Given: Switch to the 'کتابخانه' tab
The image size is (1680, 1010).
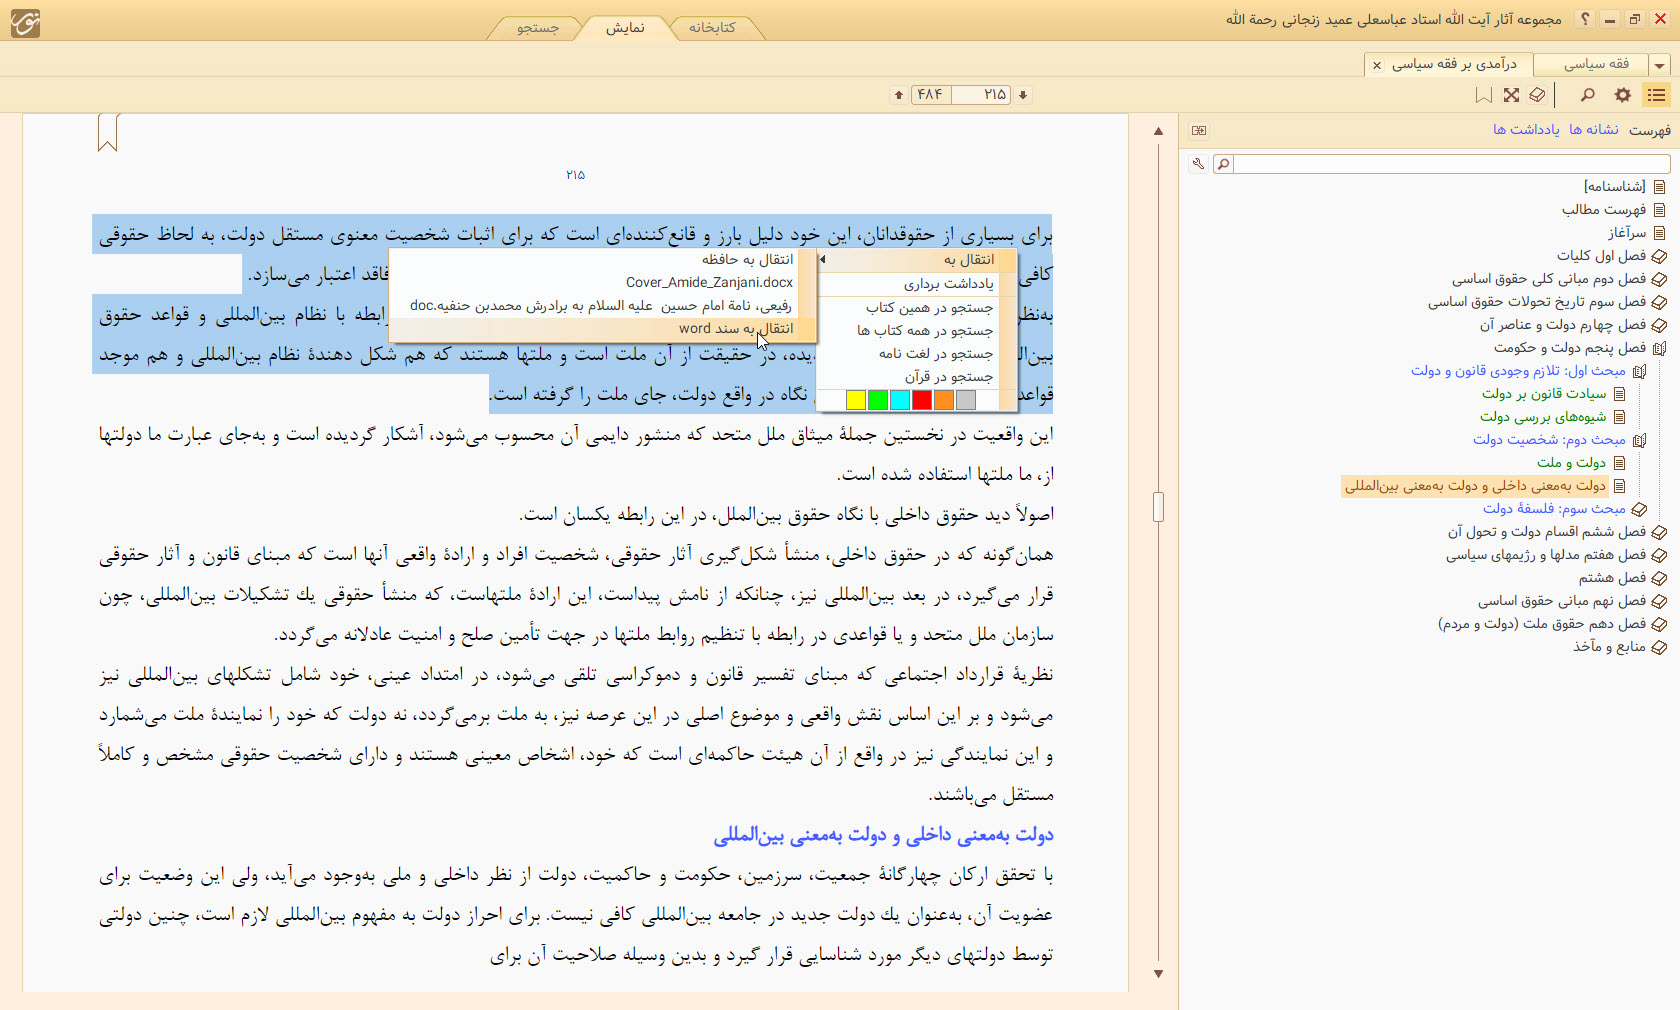Looking at the screenshot, I should [x=711, y=28].
